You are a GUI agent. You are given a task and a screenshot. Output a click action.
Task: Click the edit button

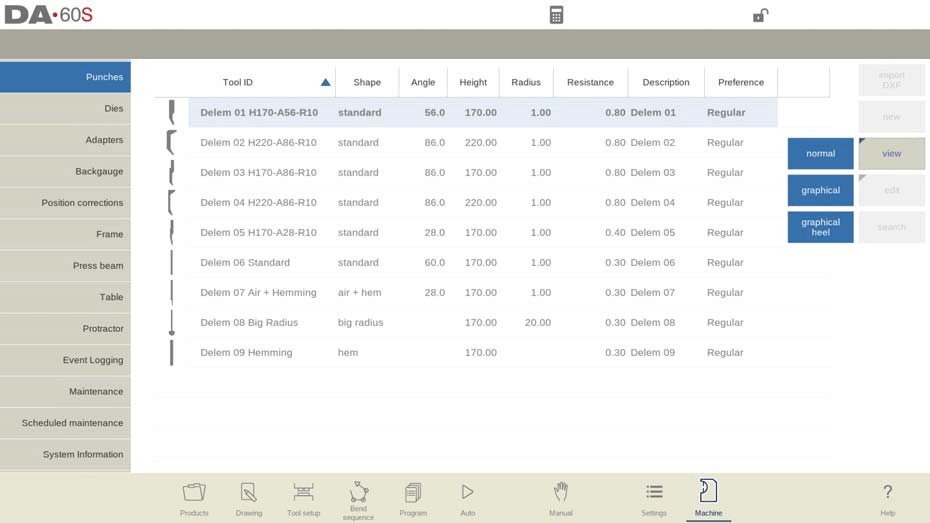click(891, 190)
